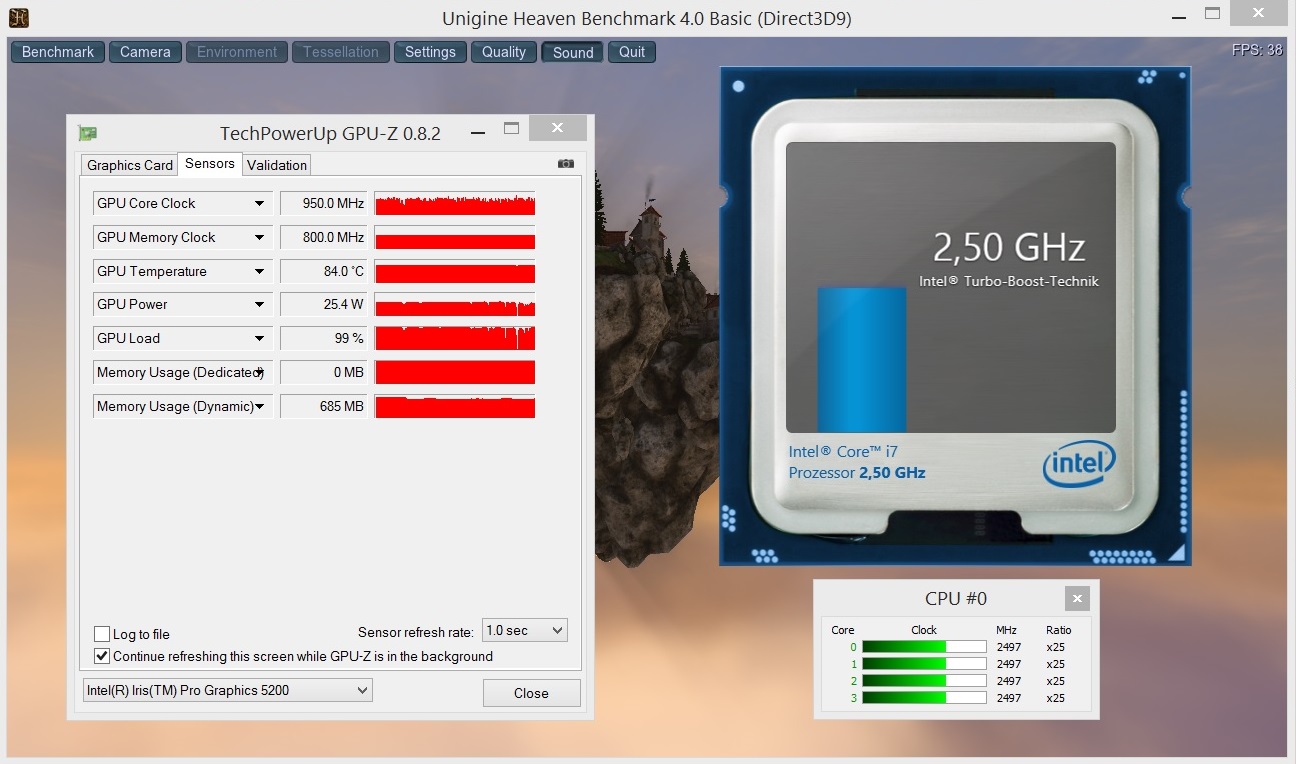1296x764 pixels.
Task: Open the Intel Iris Pro Graphics 5200 selector
Action: (227, 690)
